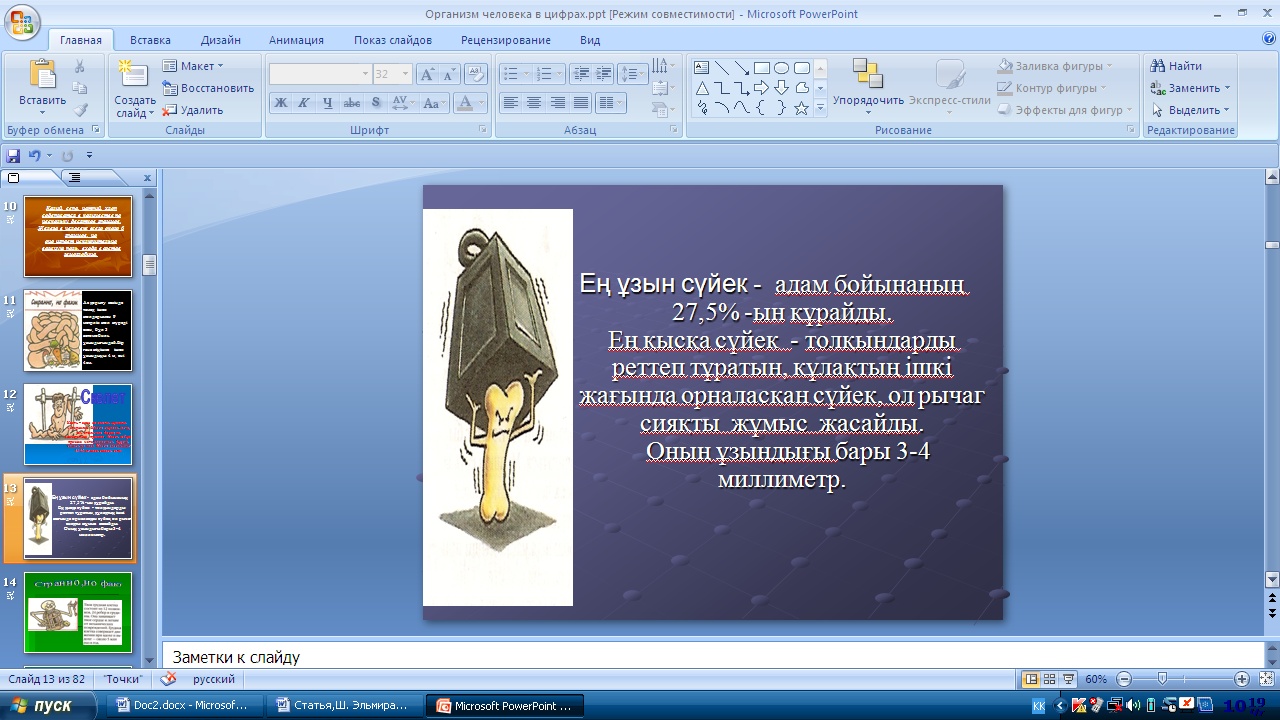Open the Вид ribbon tab
This screenshot has height=720, width=1280.
coord(590,40)
